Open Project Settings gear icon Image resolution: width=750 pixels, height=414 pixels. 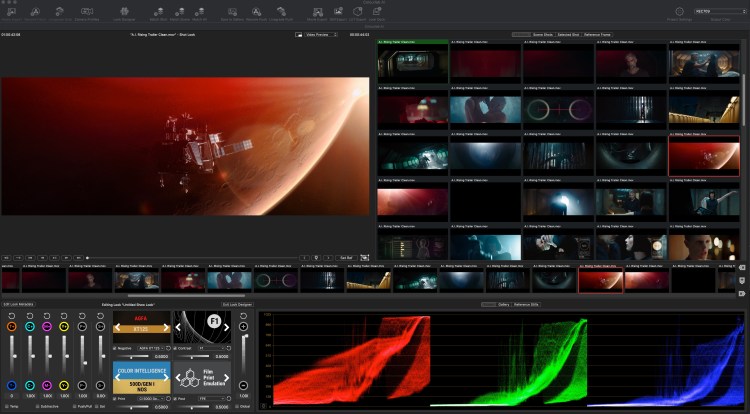pyautogui.click(x=679, y=11)
